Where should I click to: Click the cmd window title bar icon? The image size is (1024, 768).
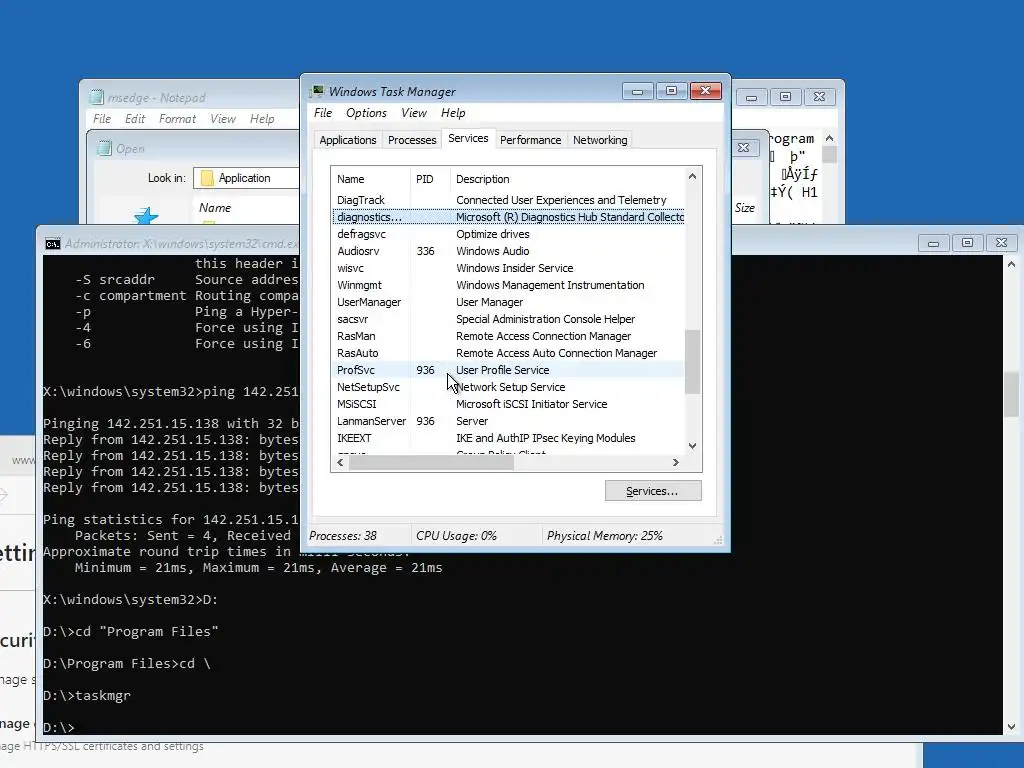tap(53, 244)
